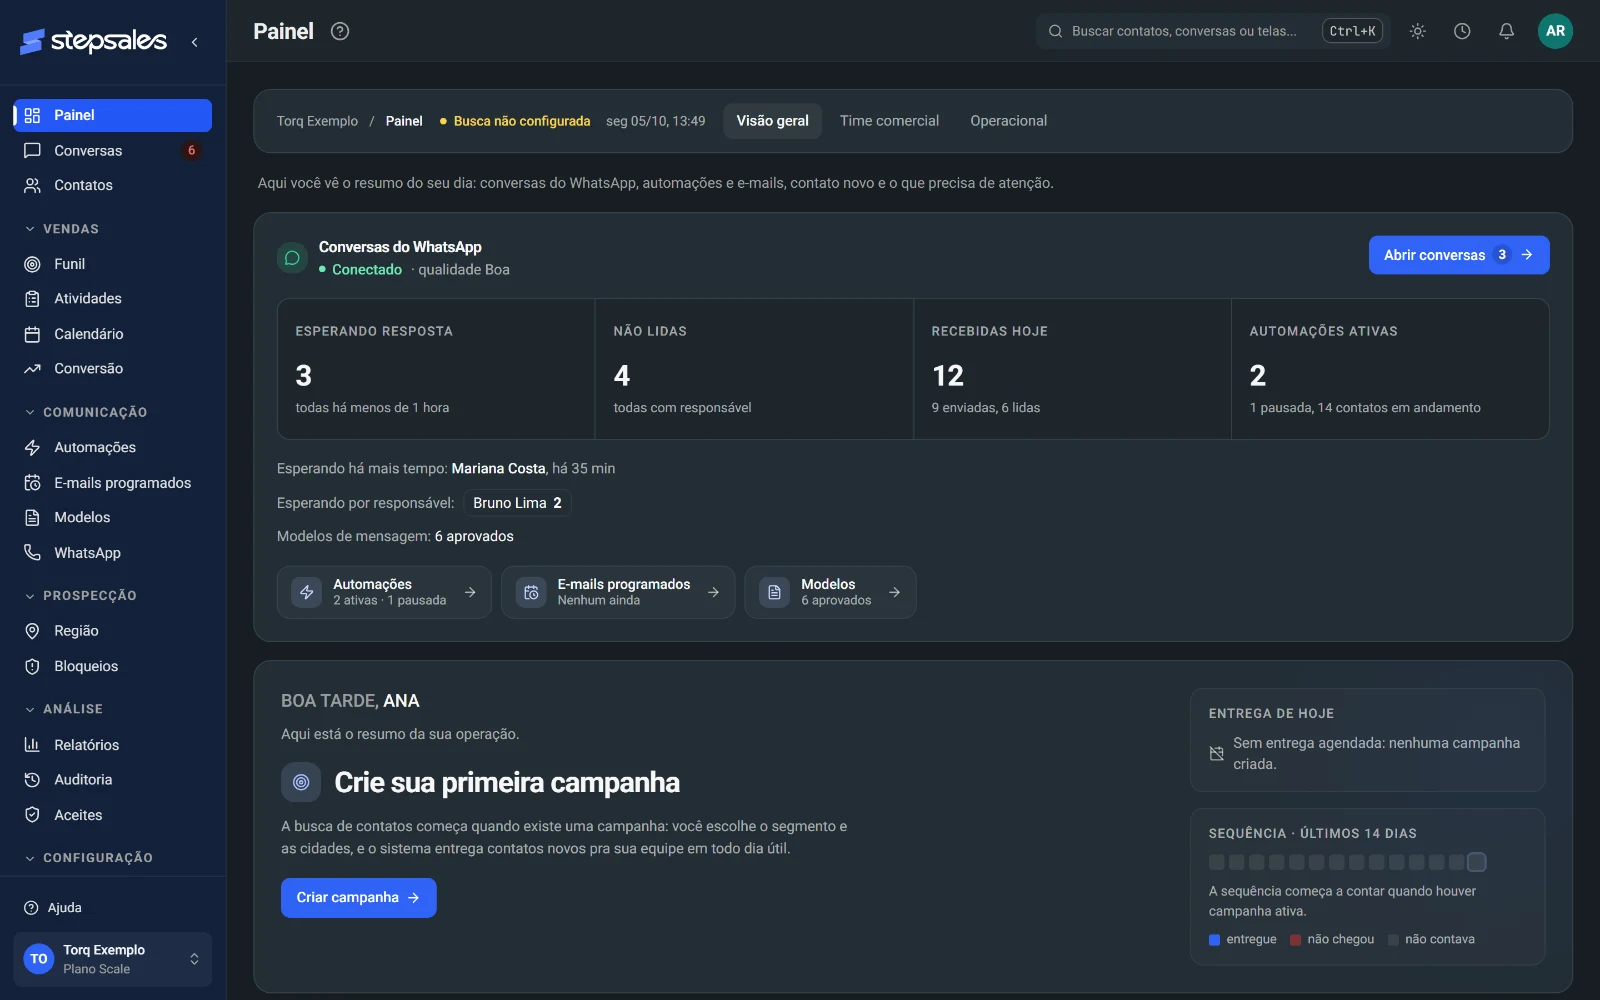Open the Automações shortcut card
This screenshot has height=1000, width=1600.
pos(384,592)
